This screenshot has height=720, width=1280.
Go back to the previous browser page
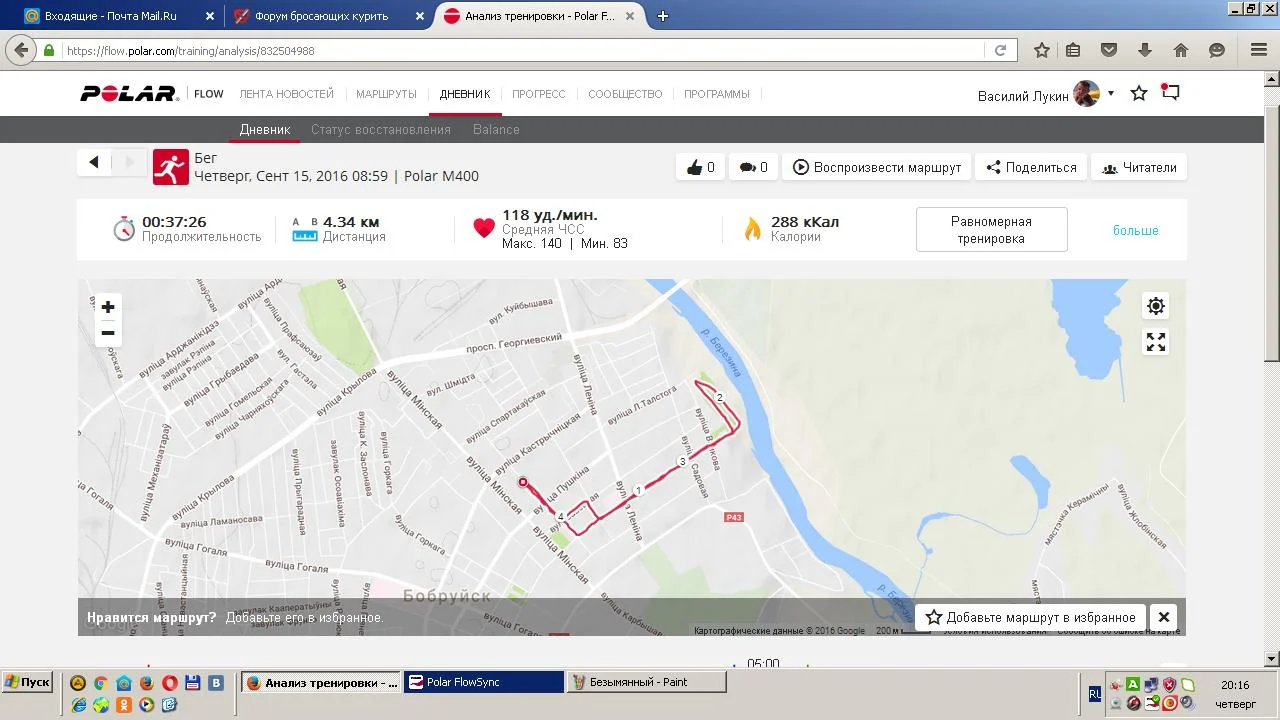pos(22,50)
